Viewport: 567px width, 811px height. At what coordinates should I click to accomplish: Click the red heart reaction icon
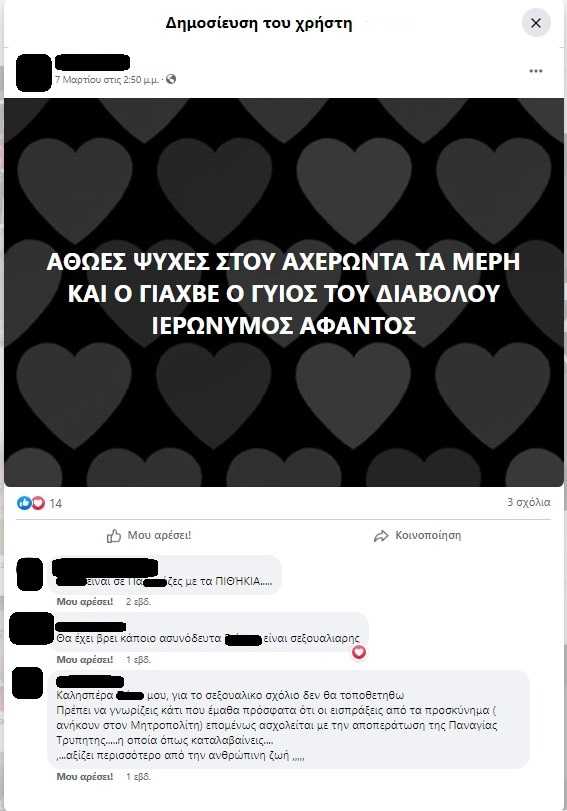[x=38, y=503]
